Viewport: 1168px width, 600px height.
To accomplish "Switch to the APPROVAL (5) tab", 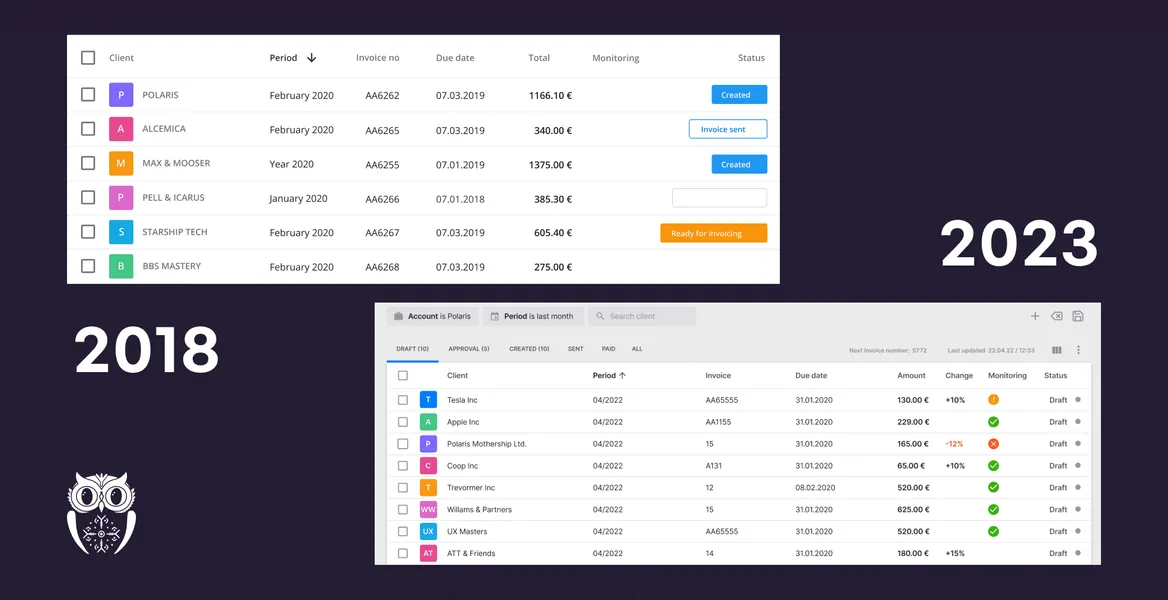I will (x=468, y=349).
